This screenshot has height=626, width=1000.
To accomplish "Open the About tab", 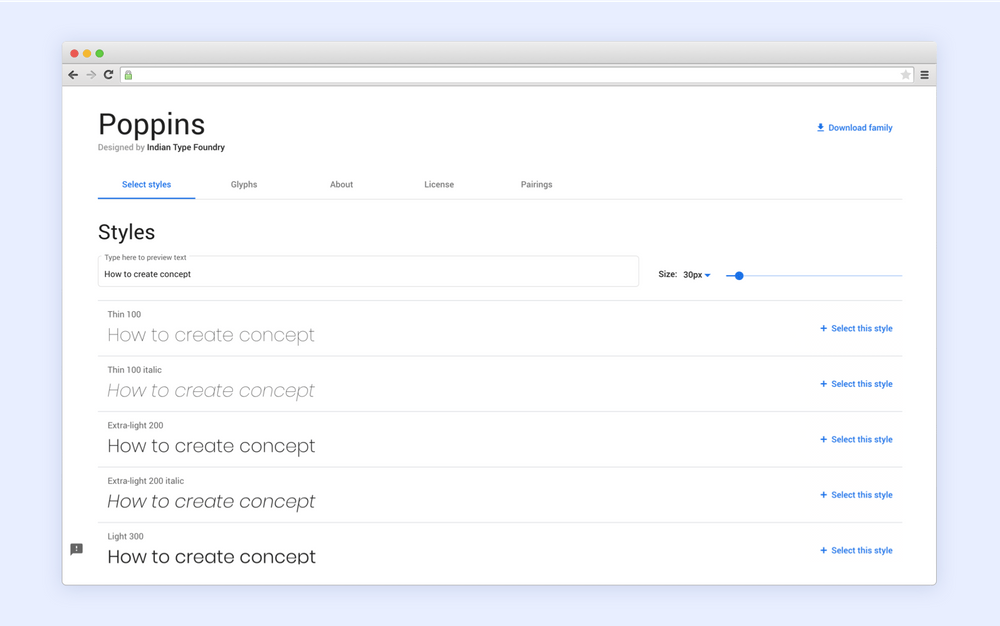I will [x=341, y=184].
